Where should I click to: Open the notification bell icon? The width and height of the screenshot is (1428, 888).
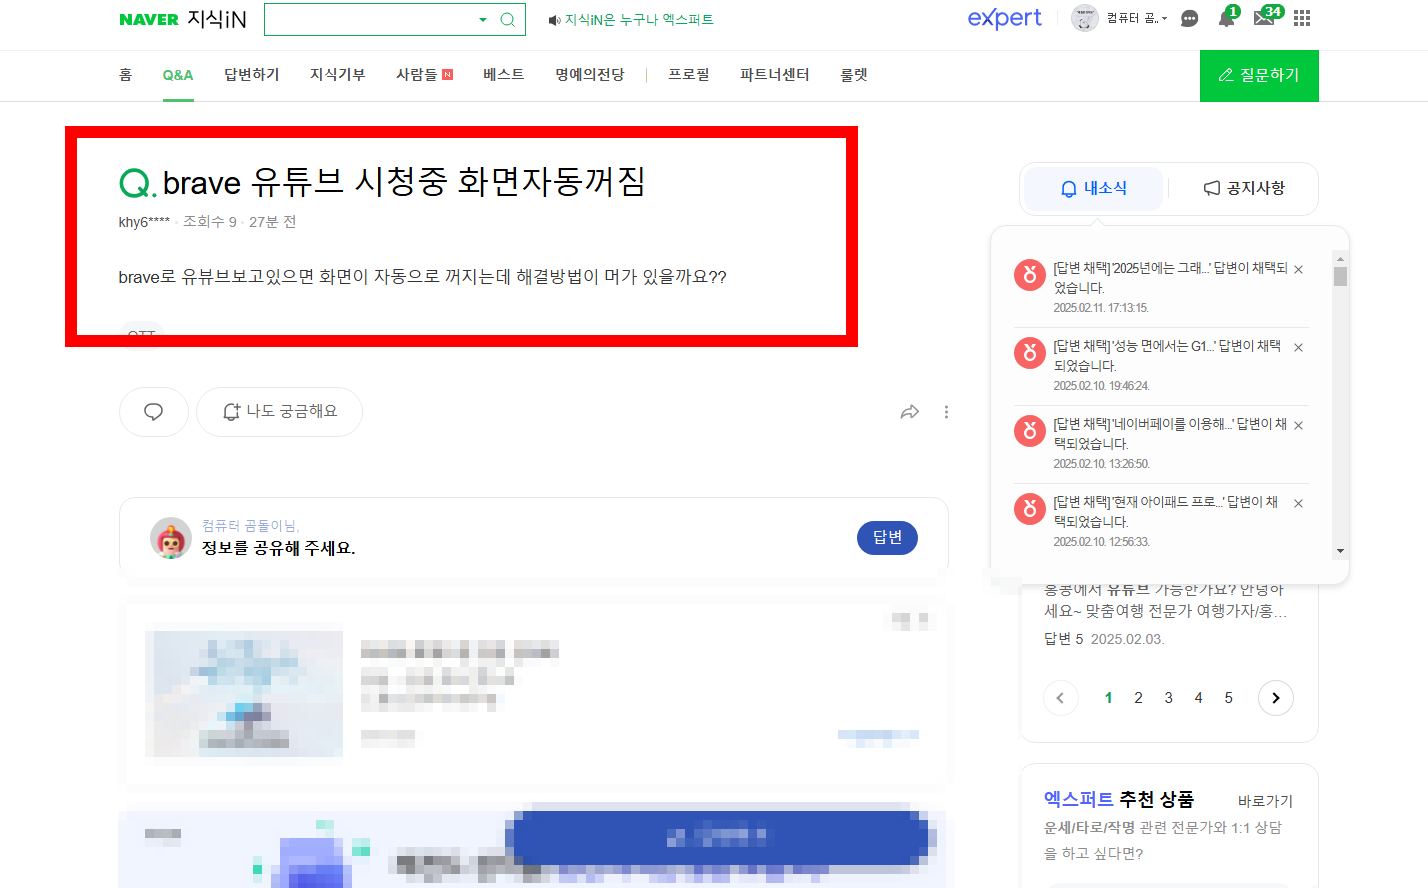pyautogui.click(x=1226, y=18)
